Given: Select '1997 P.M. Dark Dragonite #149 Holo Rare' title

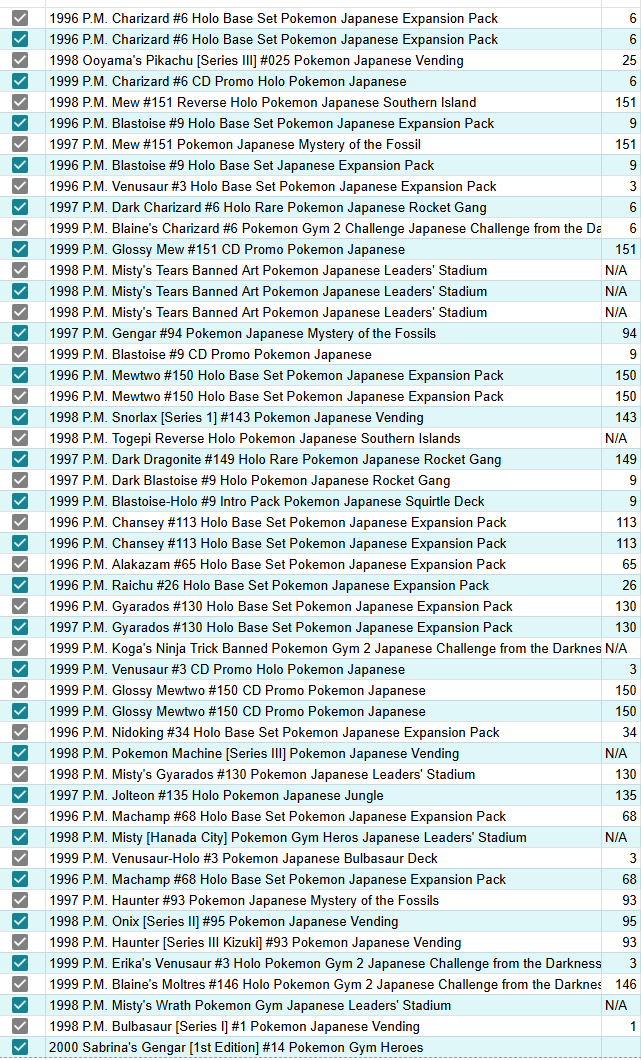Looking at the screenshot, I should pyautogui.click(x=275, y=459).
